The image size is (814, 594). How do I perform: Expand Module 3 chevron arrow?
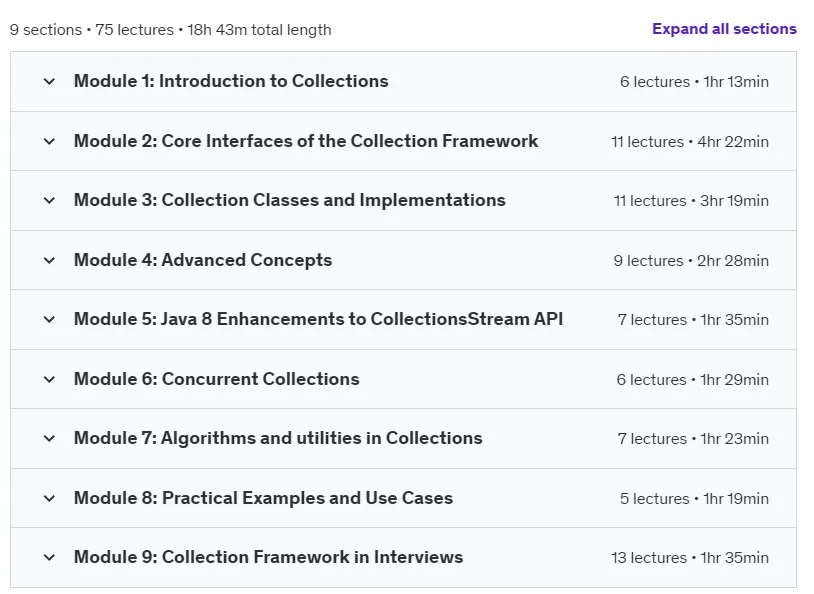pyautogui.click(x=49, y=200)
